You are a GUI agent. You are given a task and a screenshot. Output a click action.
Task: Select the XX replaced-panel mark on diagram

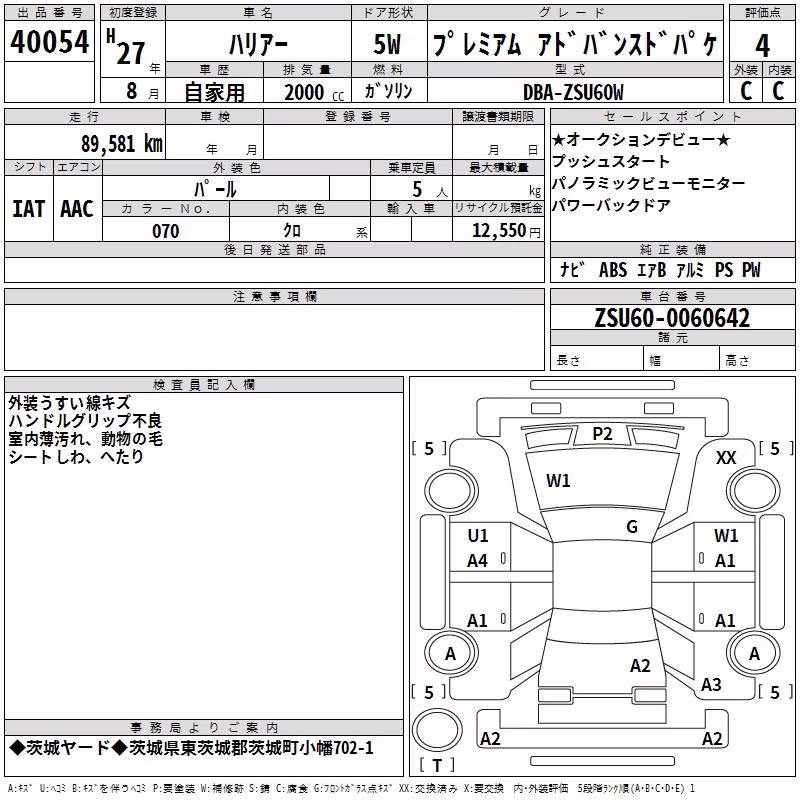tap(726, 458)
